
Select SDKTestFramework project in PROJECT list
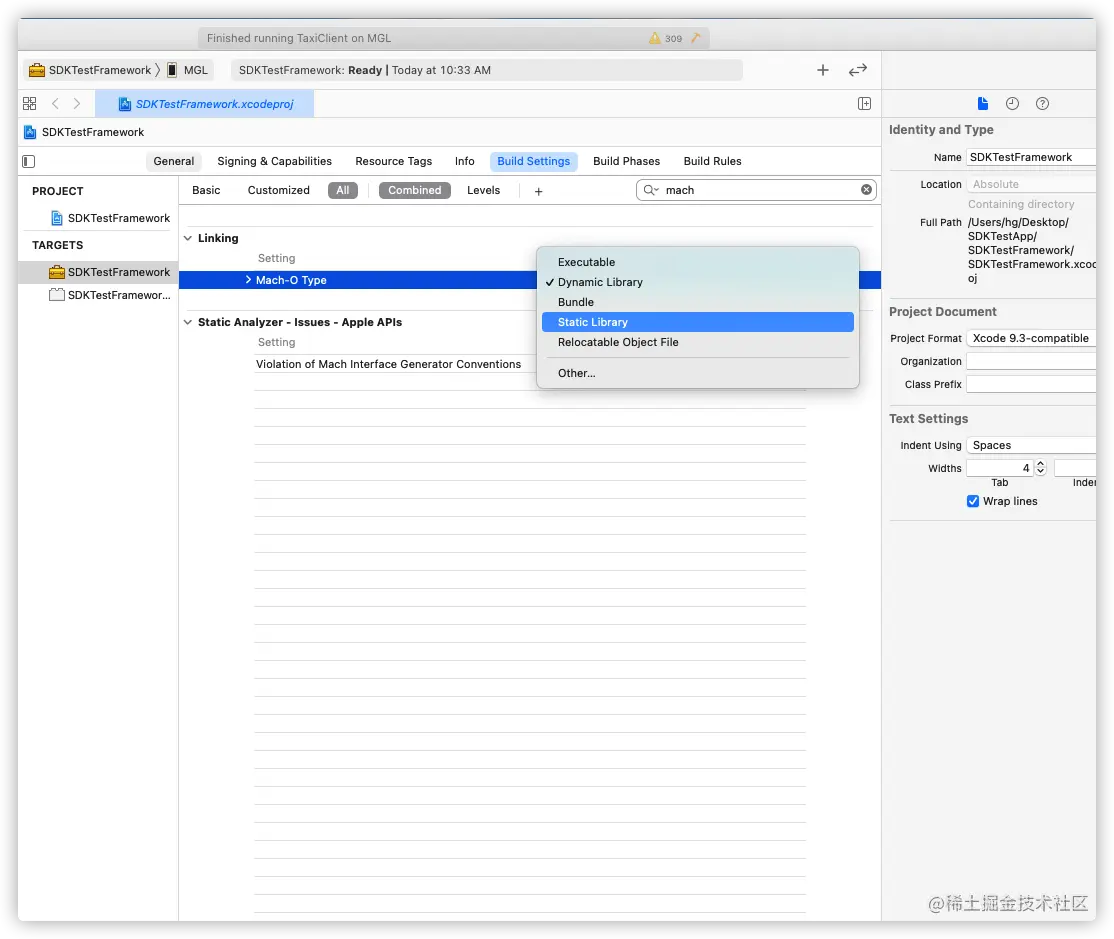(x=111, y=218)
